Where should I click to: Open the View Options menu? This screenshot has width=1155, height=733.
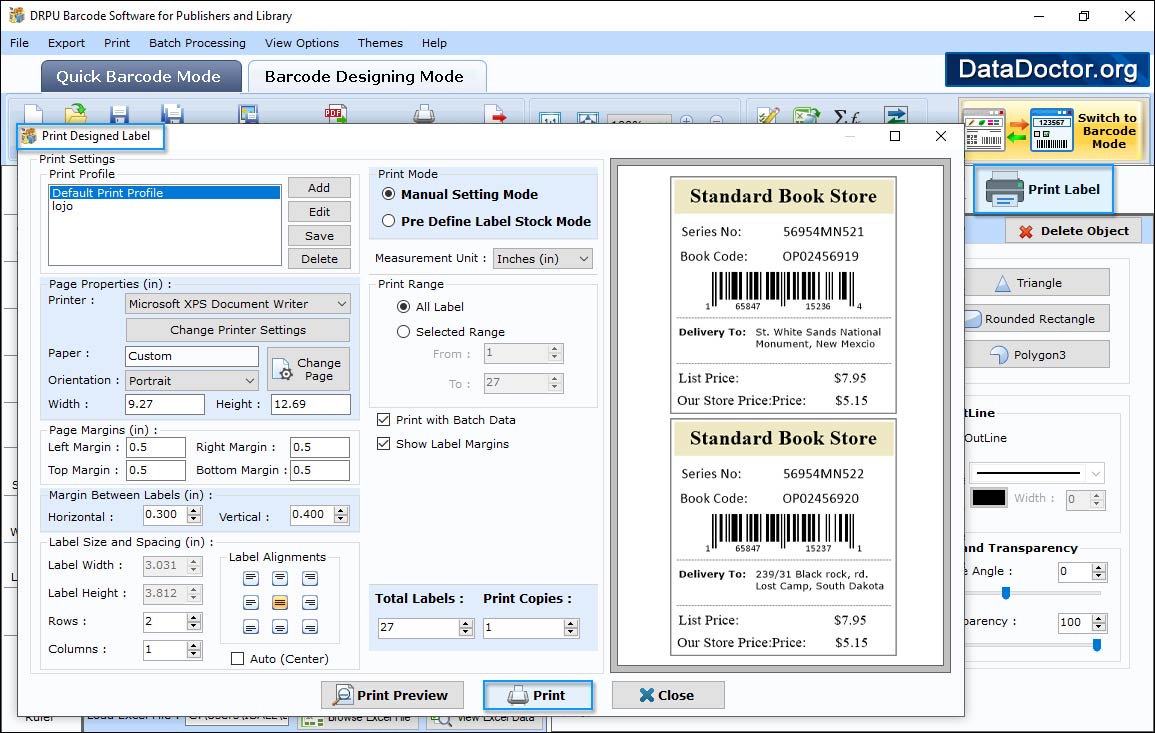pos(302,43)
